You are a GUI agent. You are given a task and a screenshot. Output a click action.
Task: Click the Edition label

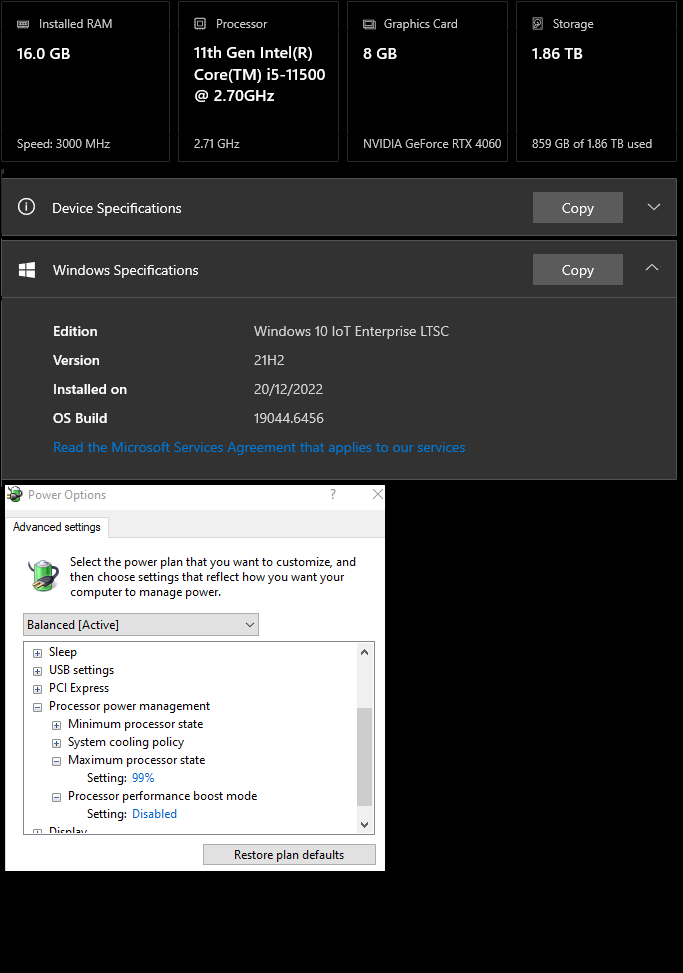coord(75,331)
